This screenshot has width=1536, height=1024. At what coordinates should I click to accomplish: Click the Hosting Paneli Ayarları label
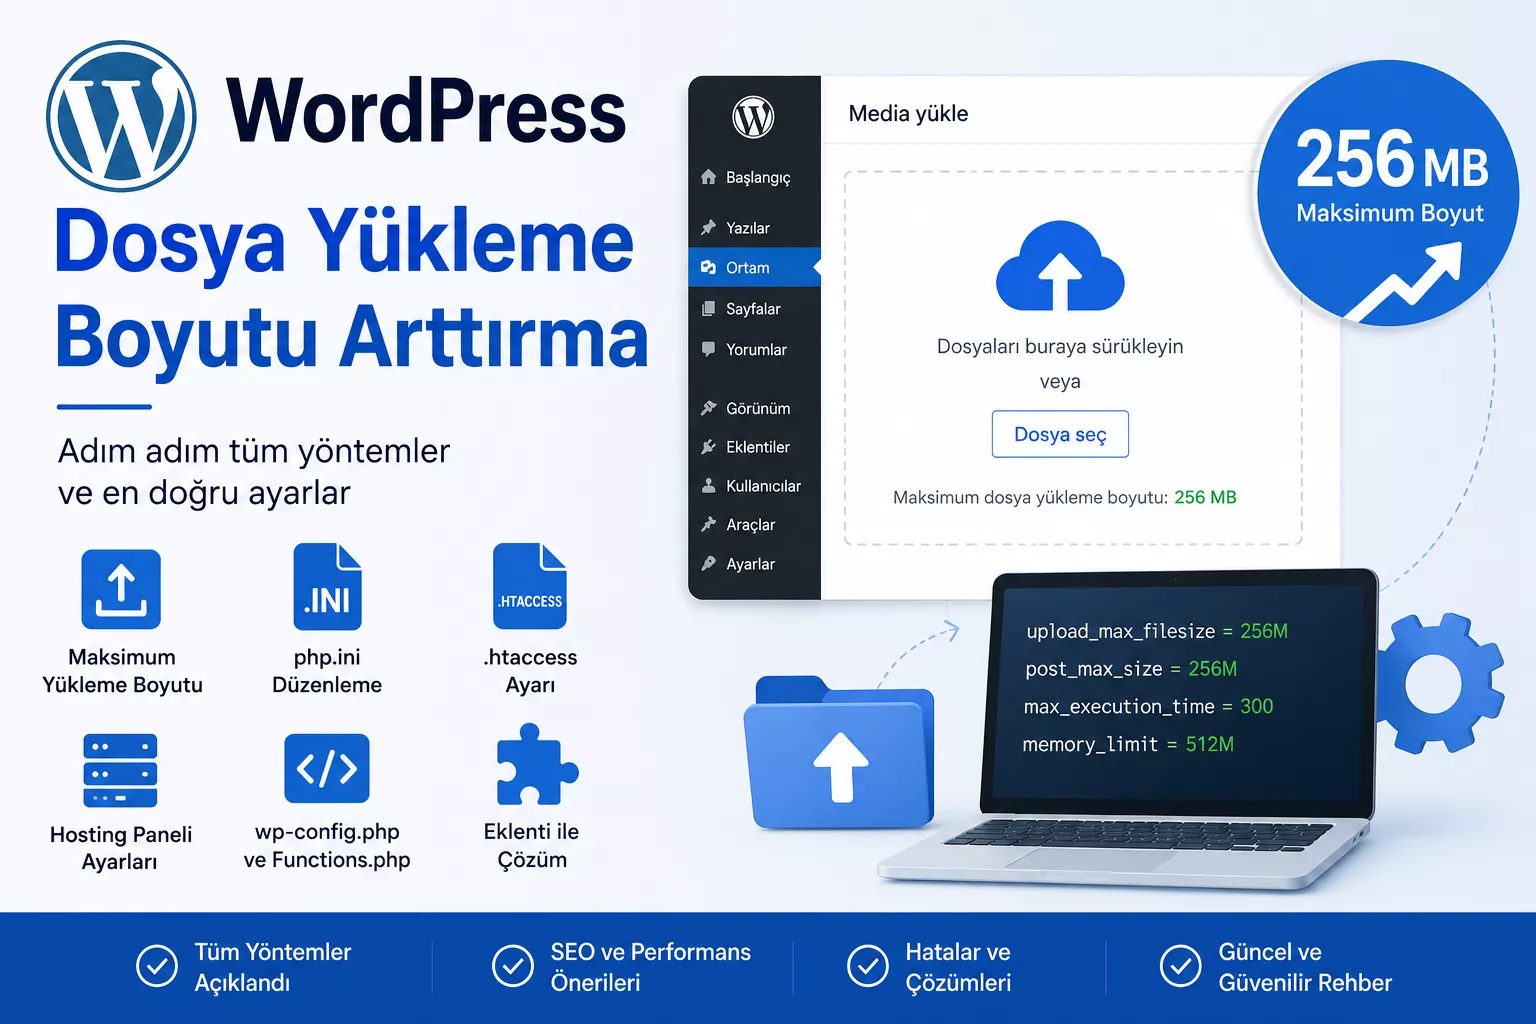(x=121, y=848)
